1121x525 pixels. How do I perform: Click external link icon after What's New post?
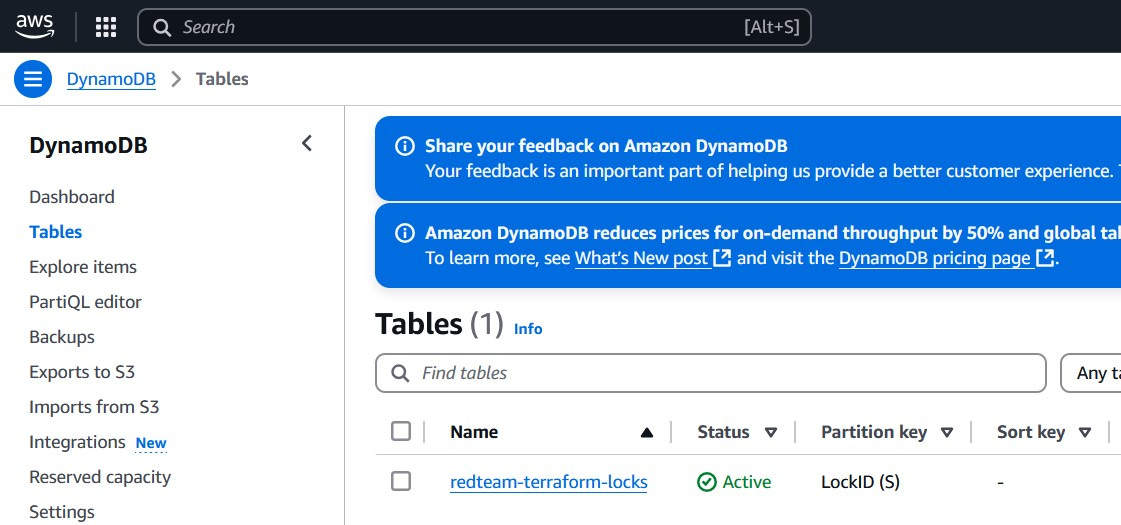pyautogui.click(x=723, y=257)
